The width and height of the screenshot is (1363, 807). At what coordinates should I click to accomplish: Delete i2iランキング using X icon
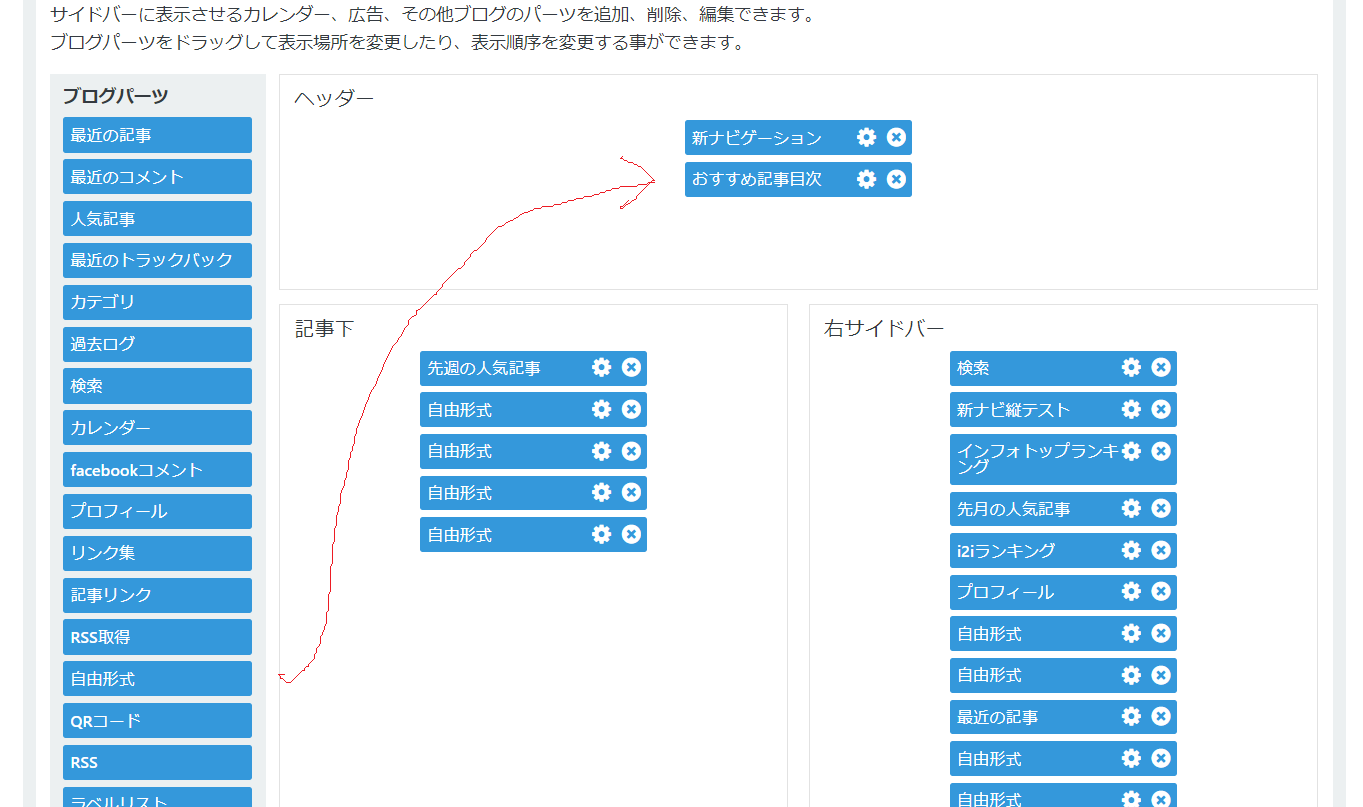click(x=1161, y=550)
